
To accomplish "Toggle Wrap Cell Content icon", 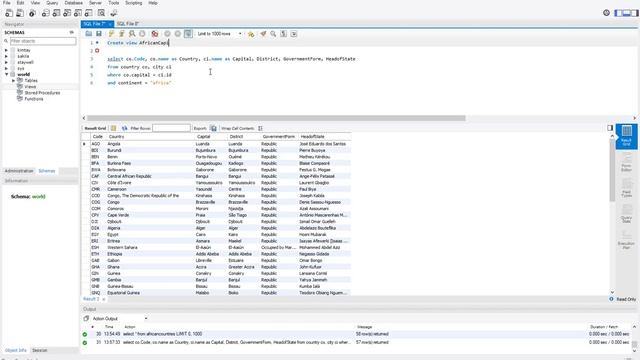I will [x=260, y=128].
